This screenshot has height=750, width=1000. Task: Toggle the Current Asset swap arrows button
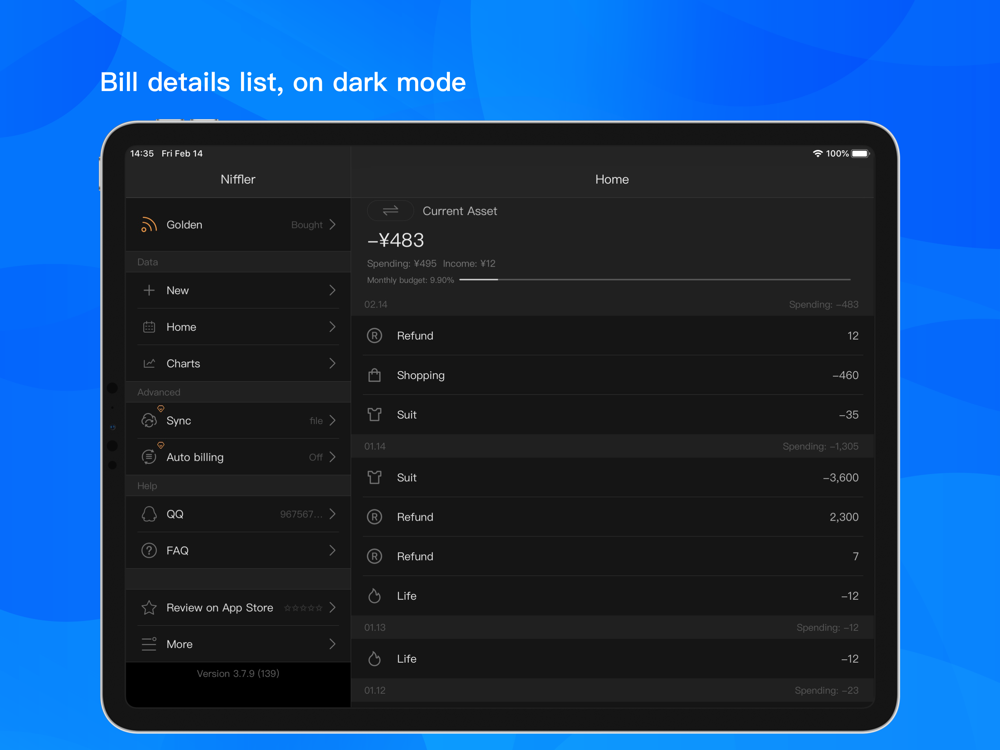[390, 210]
